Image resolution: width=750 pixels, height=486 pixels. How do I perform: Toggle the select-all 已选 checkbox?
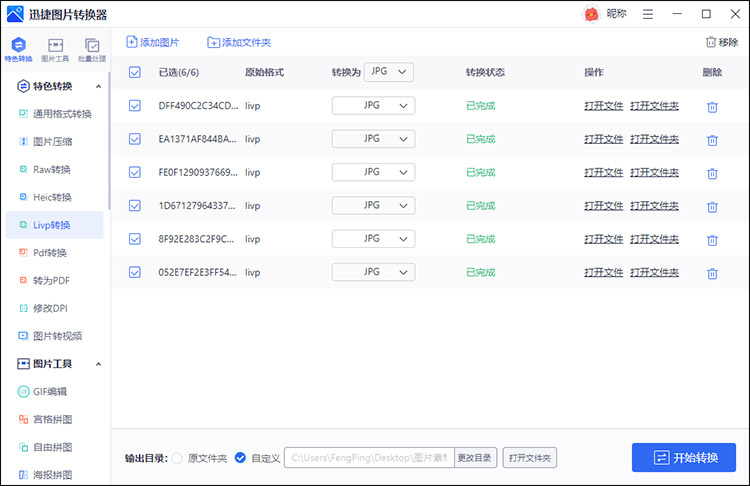[x=135, y=72]
